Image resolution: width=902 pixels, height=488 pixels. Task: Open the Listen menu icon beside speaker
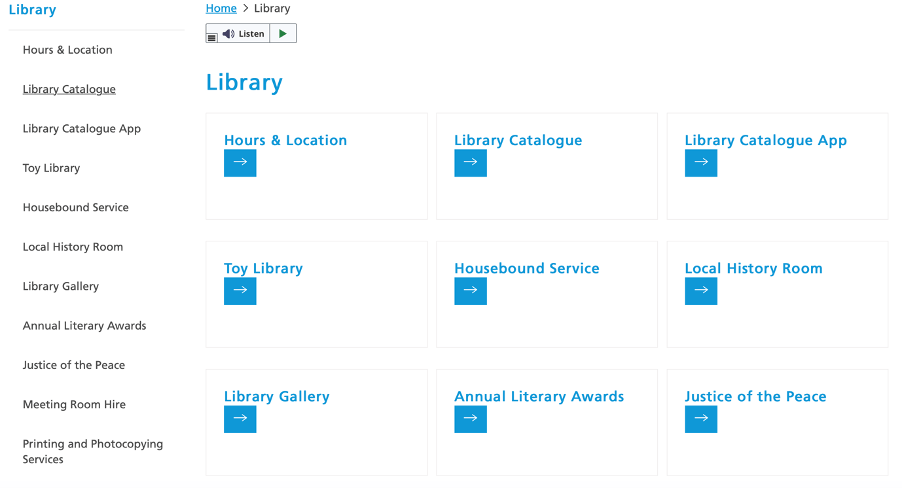tap(212, 37)
